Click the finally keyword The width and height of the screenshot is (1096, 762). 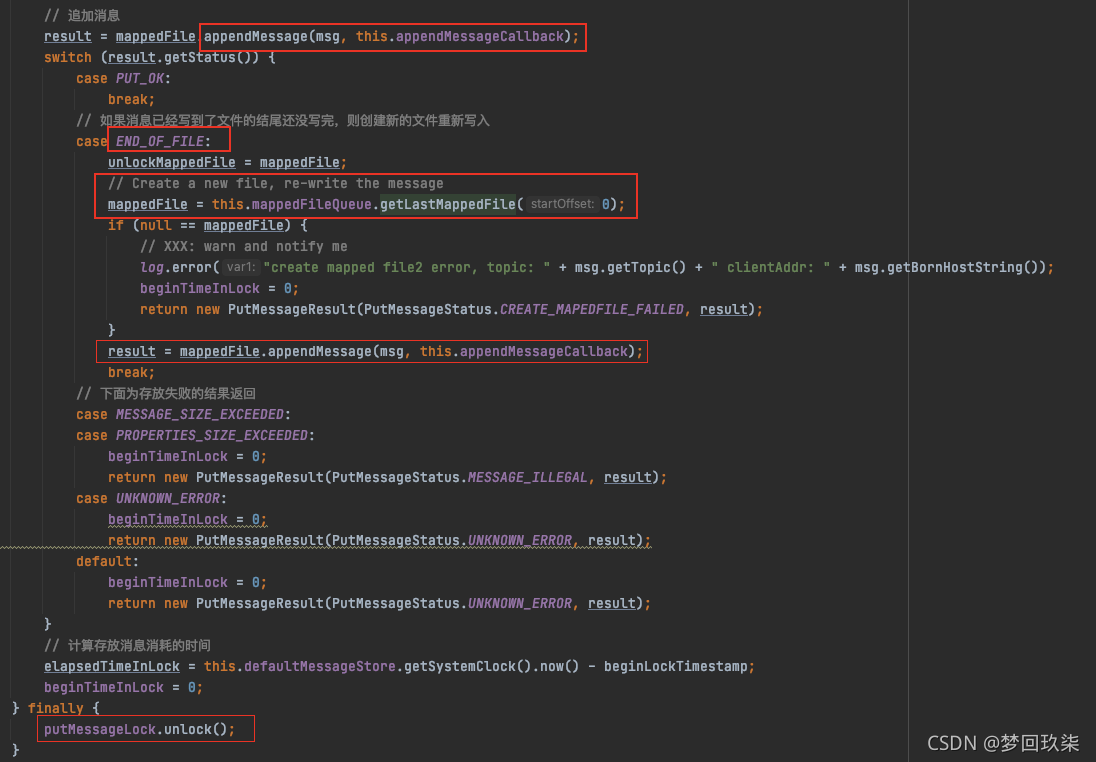(x=56, y=708)
